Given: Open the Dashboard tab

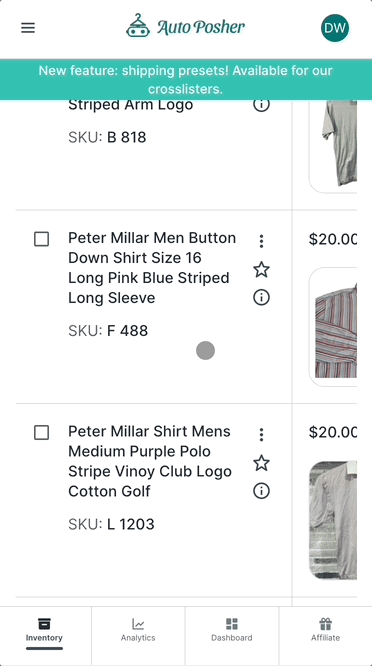Looking at the screenshot, I should click(x=232, y=630).
